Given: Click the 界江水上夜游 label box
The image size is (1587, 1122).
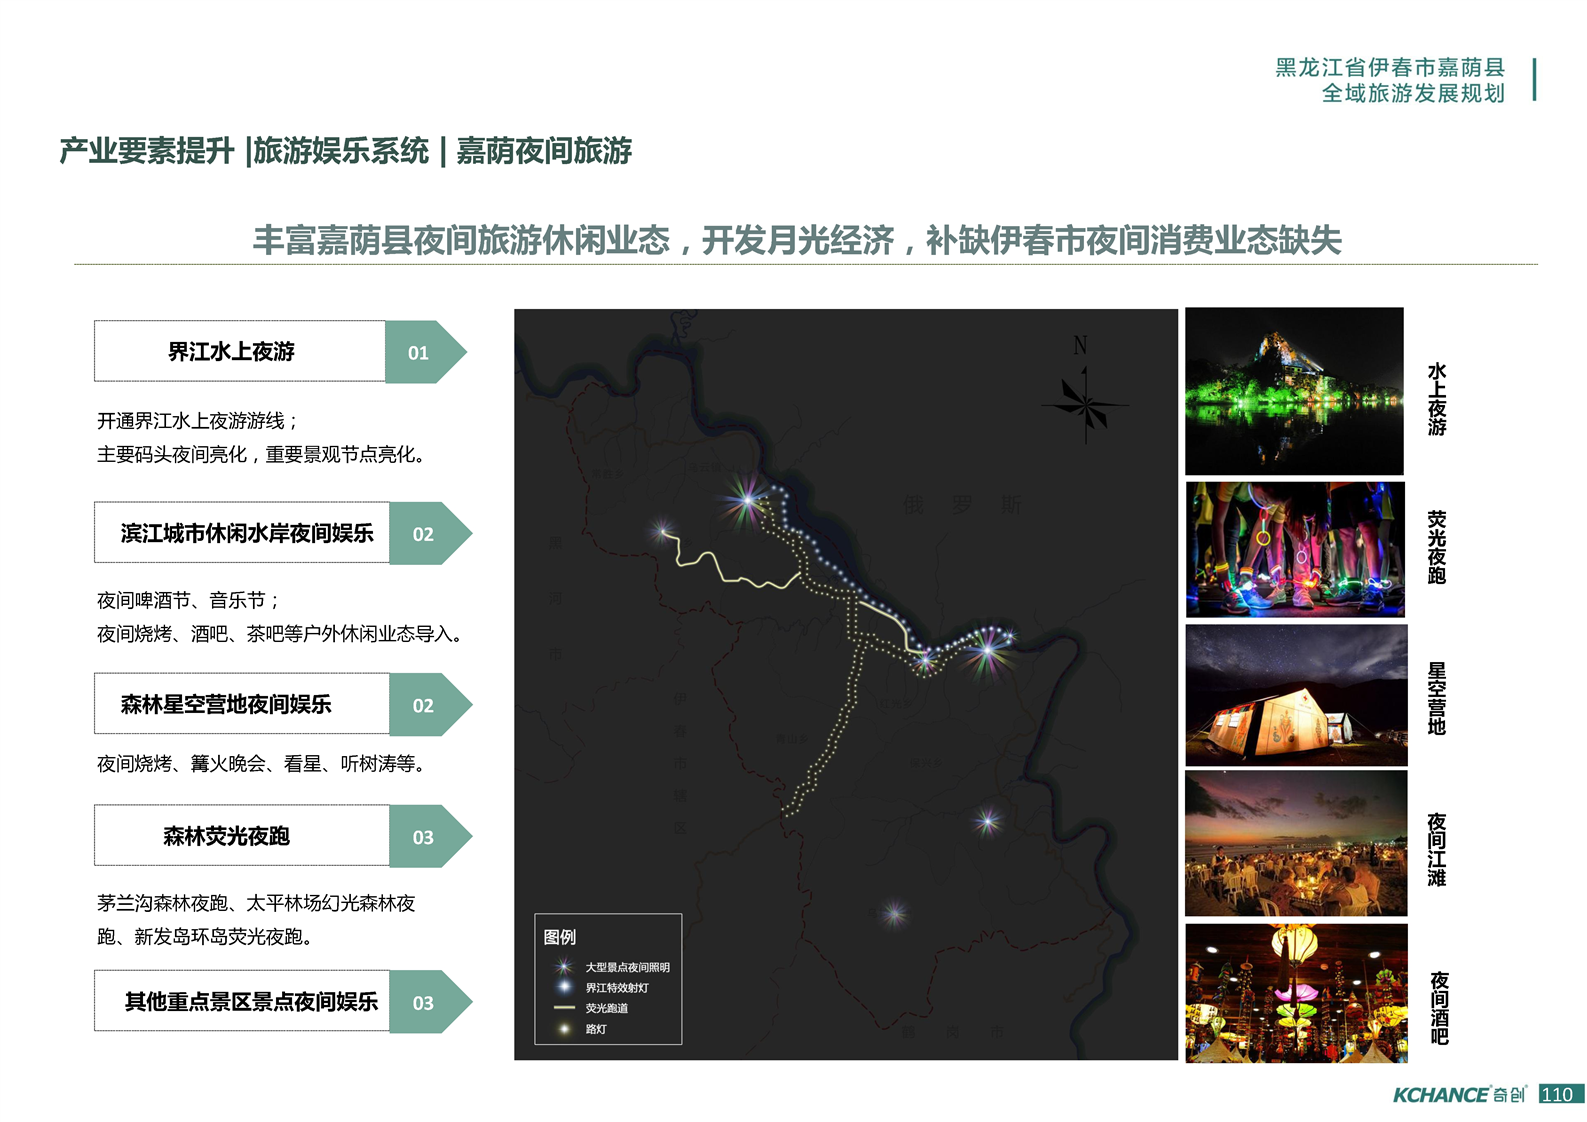Looking at the screenshot, I should pos(240,351).
